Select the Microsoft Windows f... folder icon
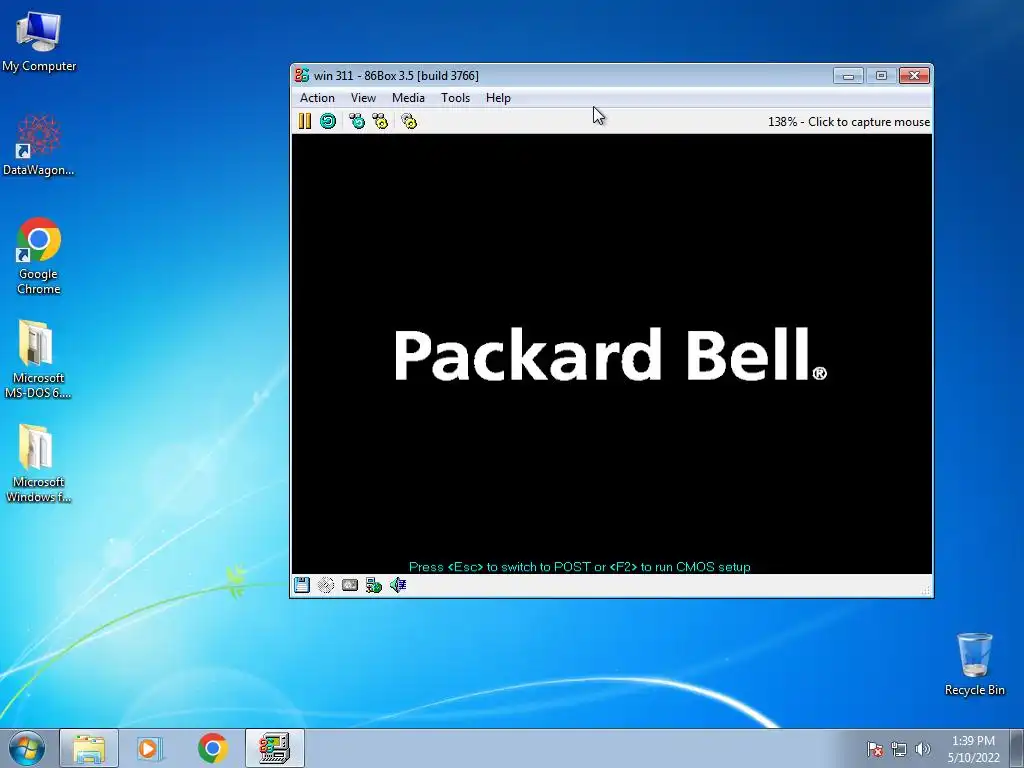 point(38,464)
